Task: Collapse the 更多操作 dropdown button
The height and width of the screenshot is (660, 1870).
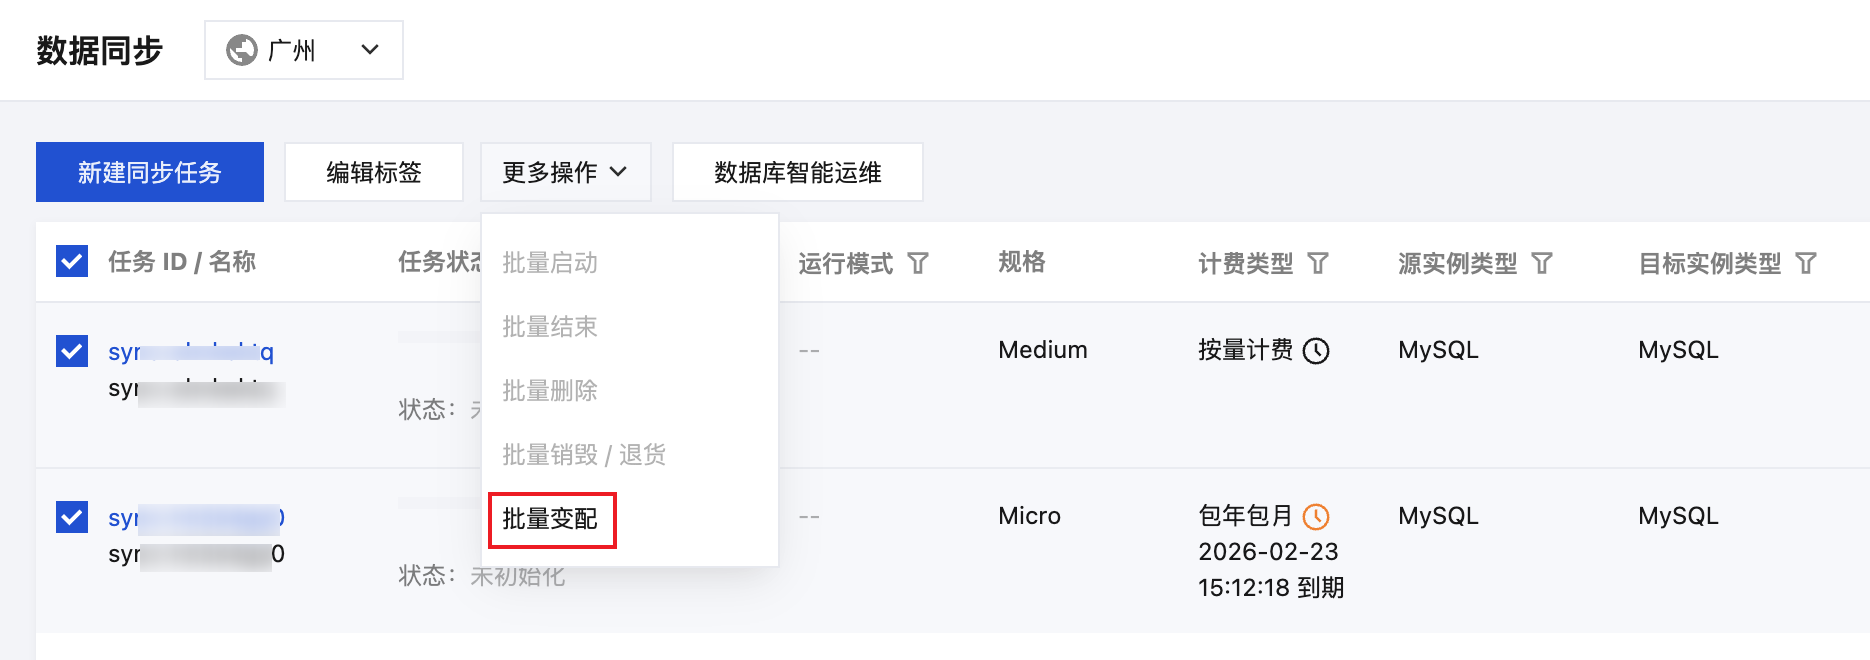Action: click(565, 172)
